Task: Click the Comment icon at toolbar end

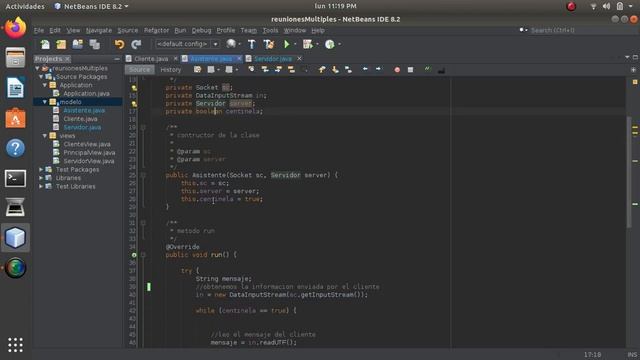Action: coord(441,70)
